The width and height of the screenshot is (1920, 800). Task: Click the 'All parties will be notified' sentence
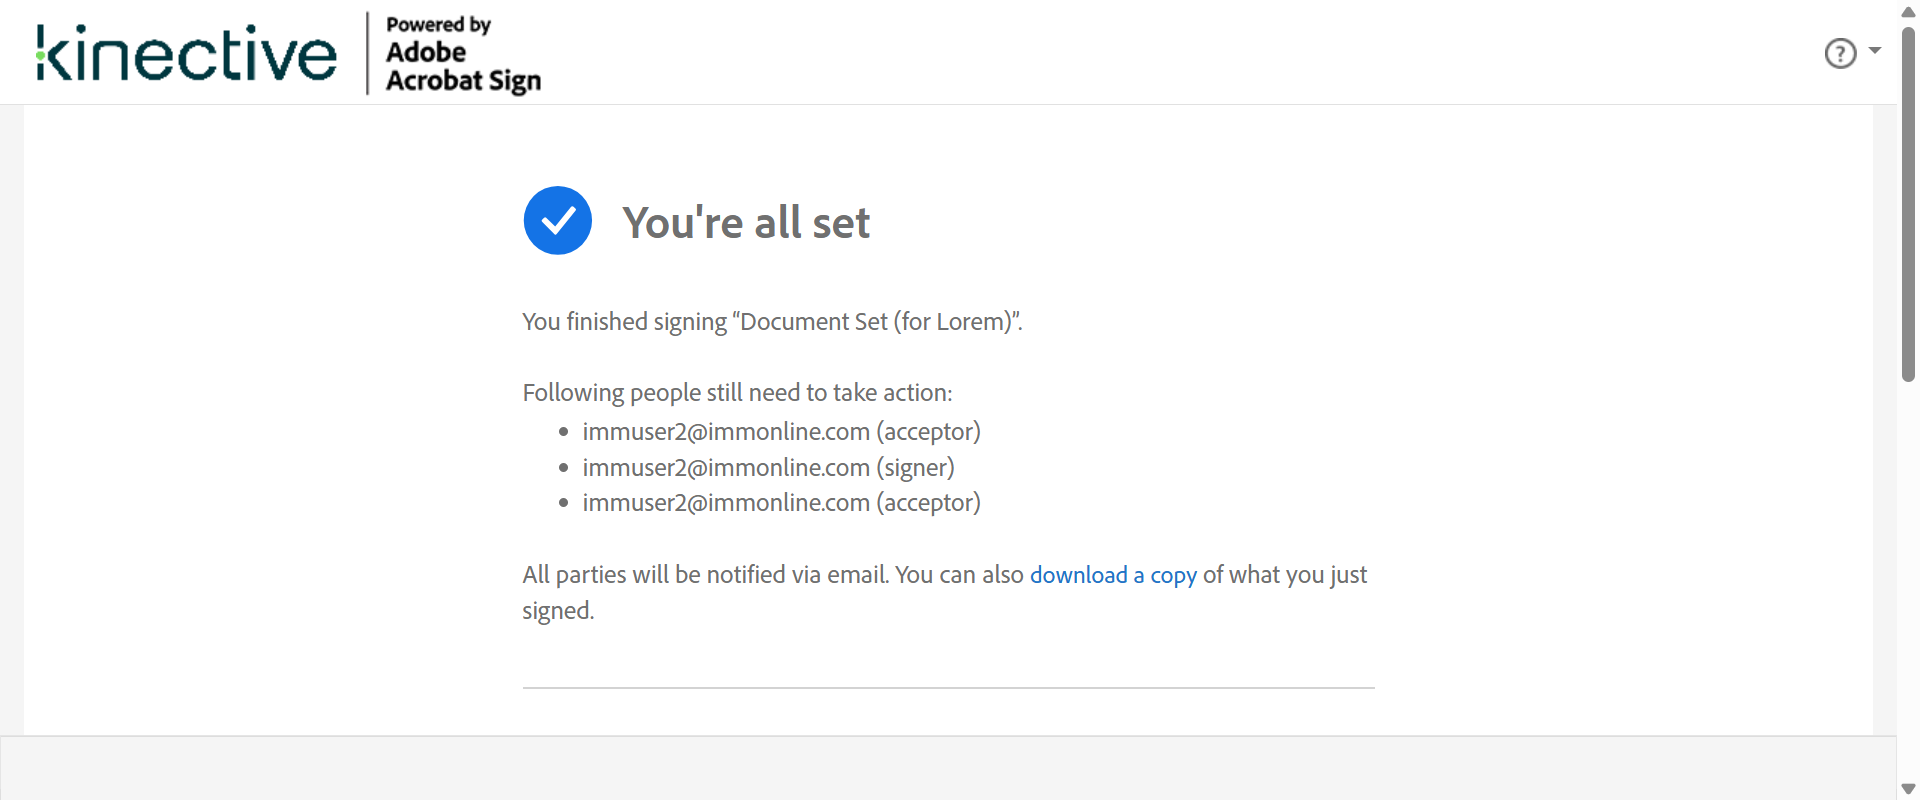[705, 575]
